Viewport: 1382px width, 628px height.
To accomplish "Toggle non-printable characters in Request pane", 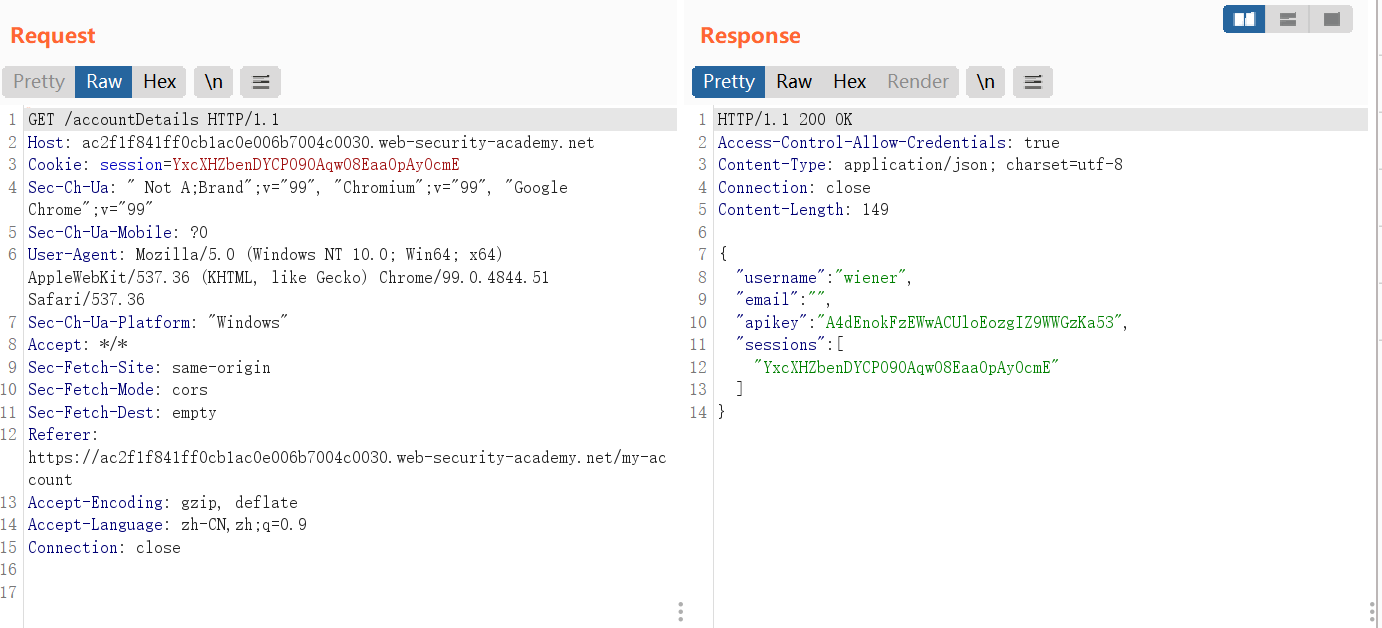I will 213,82.
